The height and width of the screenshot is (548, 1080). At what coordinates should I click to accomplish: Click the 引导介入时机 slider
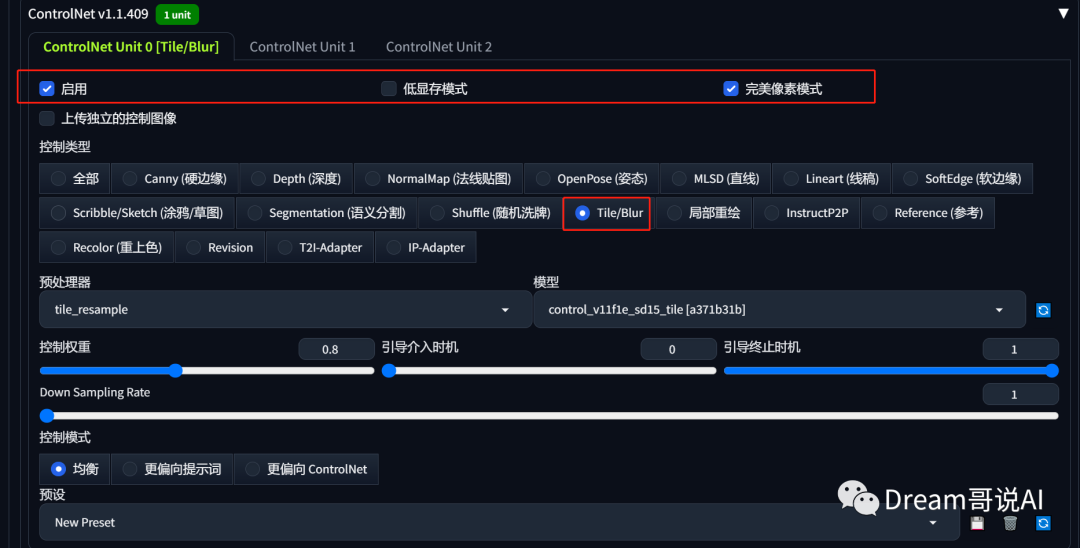click(549, 371)
